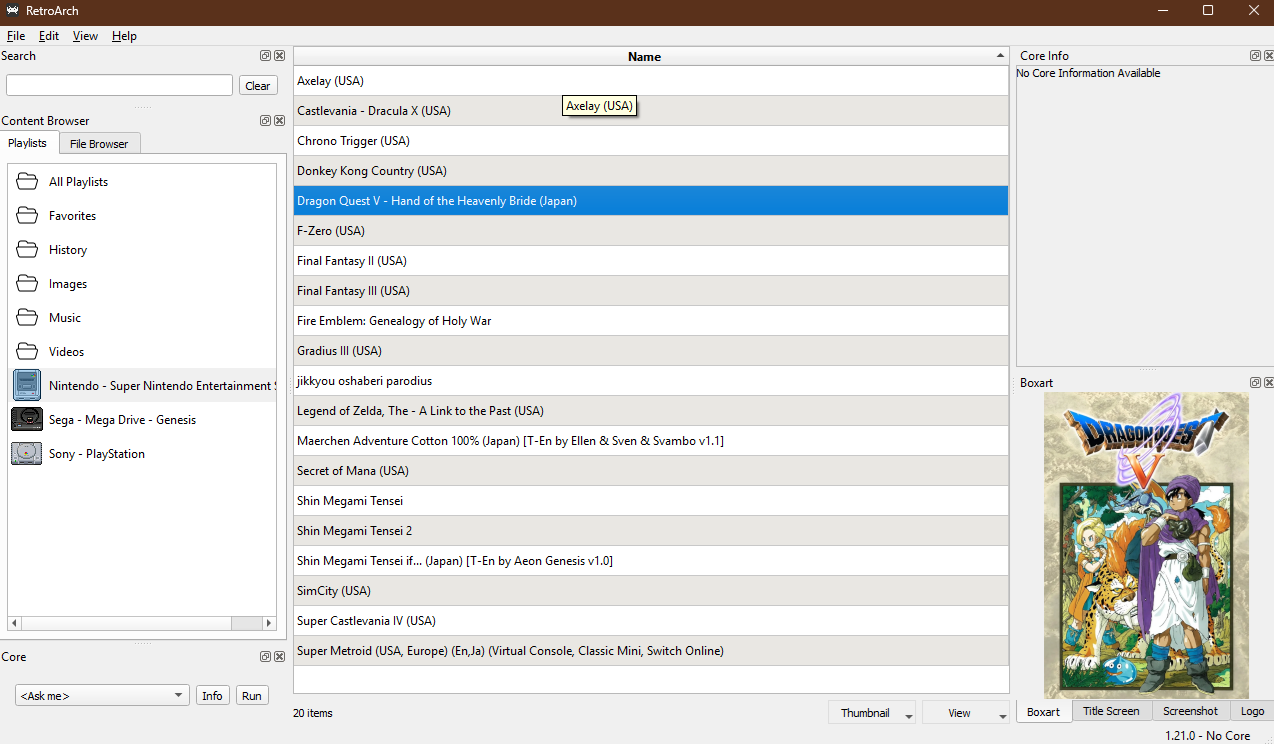Viewport: 1274px width, 744px height.
Task: Open the View dropdown button below list
Action: tap(966, 713)
